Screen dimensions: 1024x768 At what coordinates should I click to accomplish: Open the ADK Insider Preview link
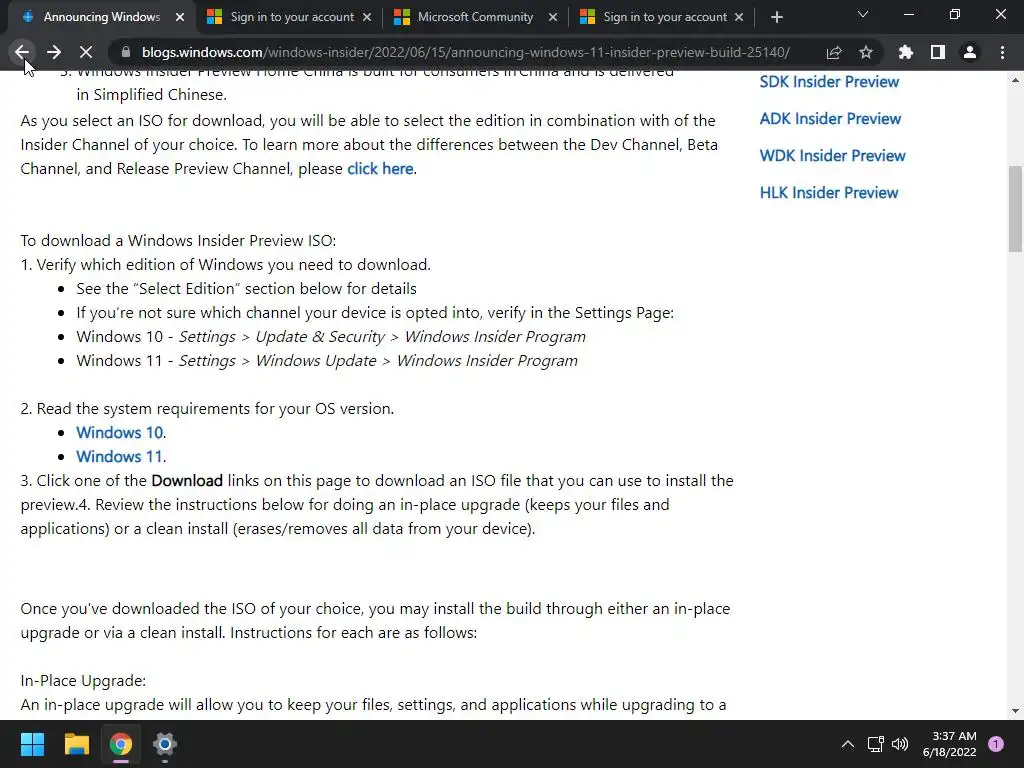point(830,119)
